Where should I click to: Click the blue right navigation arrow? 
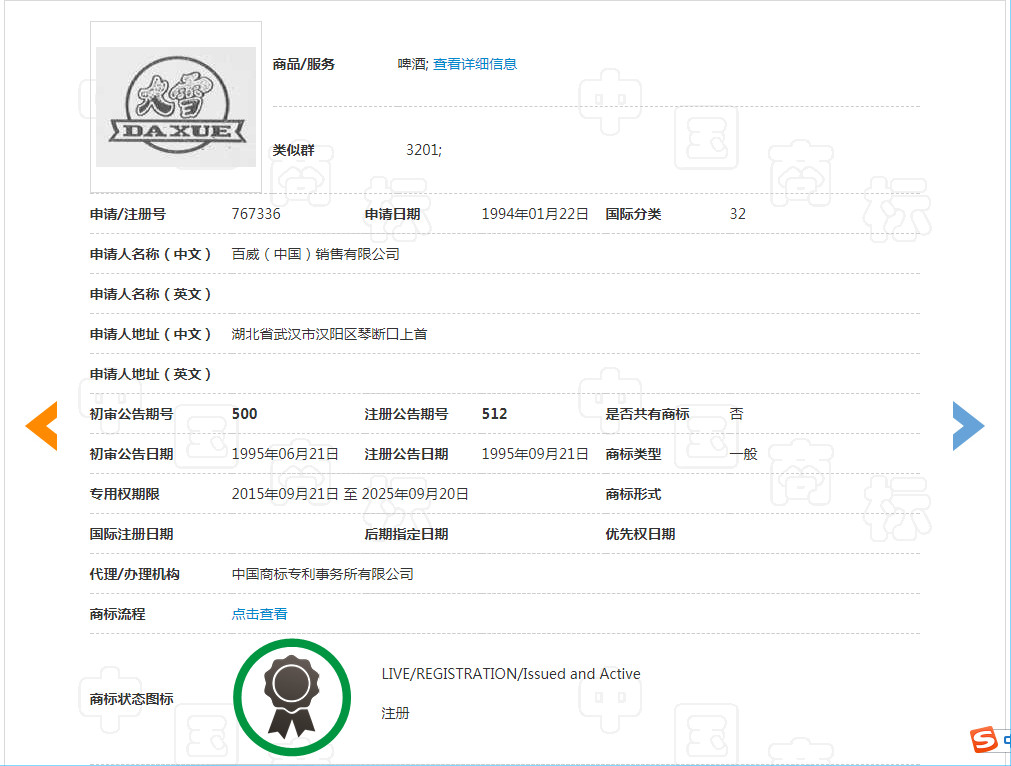tap(968, 425)
